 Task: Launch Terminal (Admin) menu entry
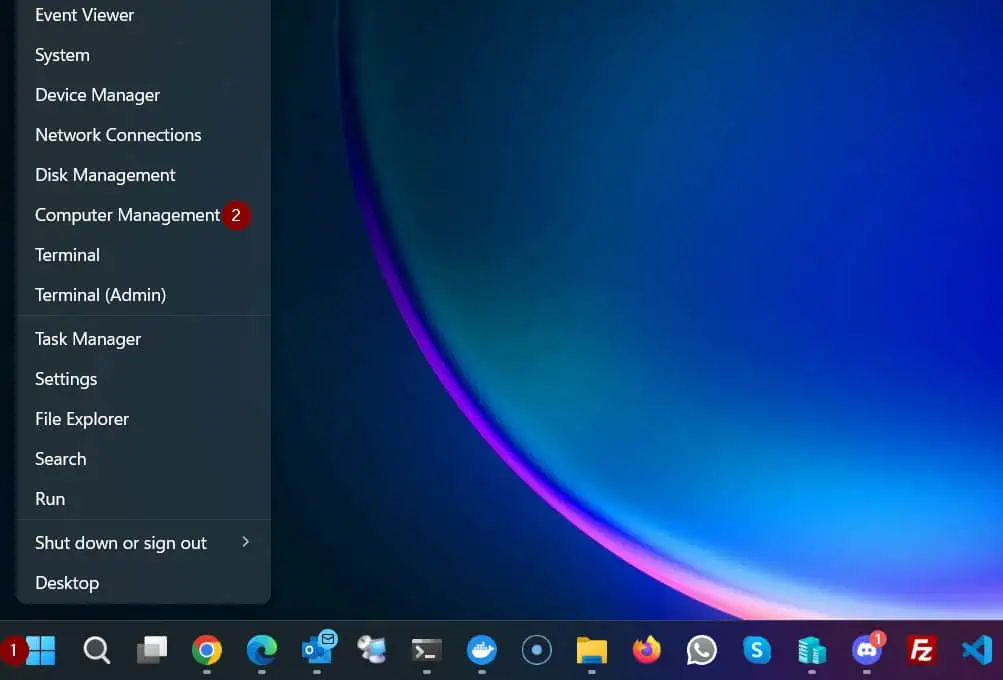143,295
